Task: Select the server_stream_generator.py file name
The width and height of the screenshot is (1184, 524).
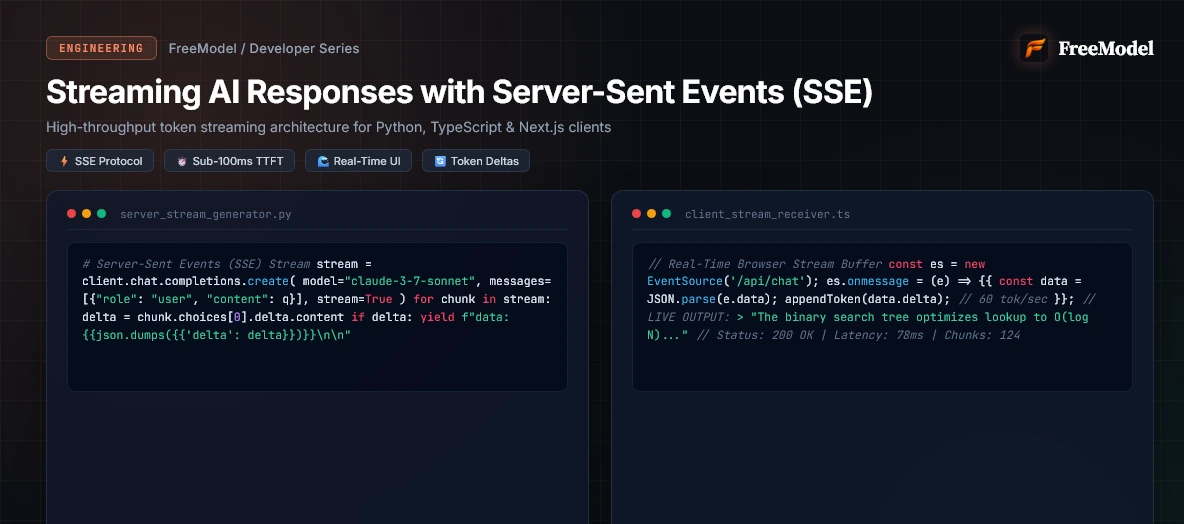Action: [x=205, y=214]
